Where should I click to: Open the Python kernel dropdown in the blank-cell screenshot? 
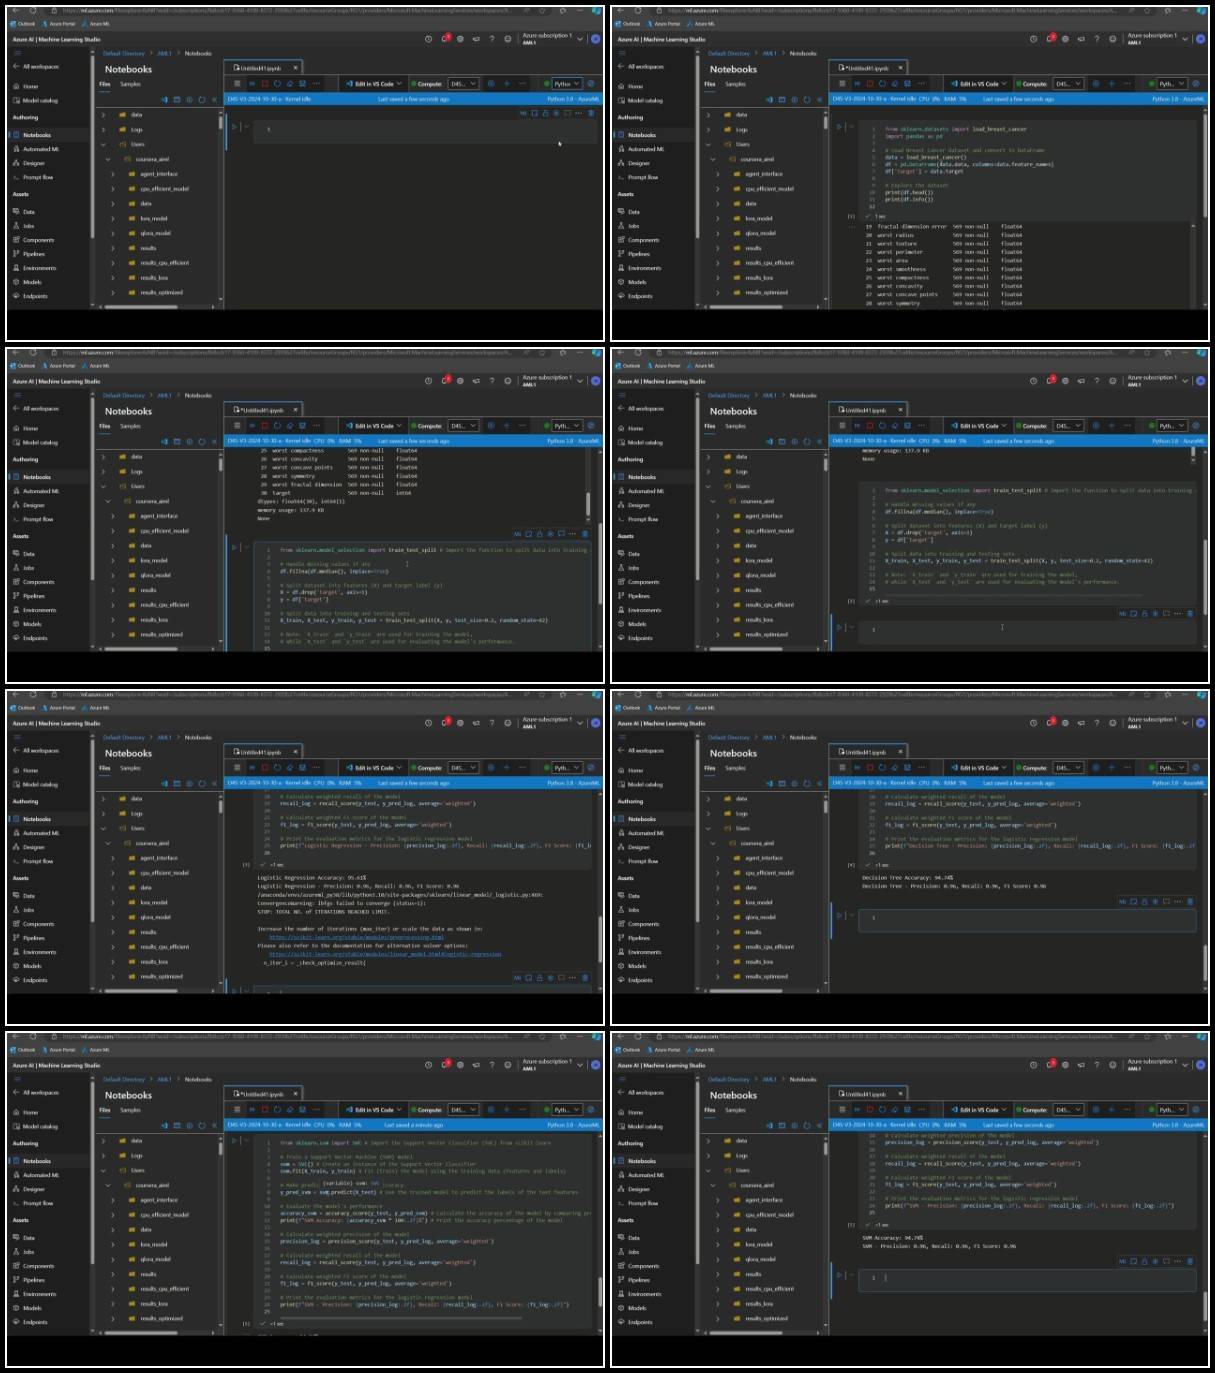click(x=566, y=84)
